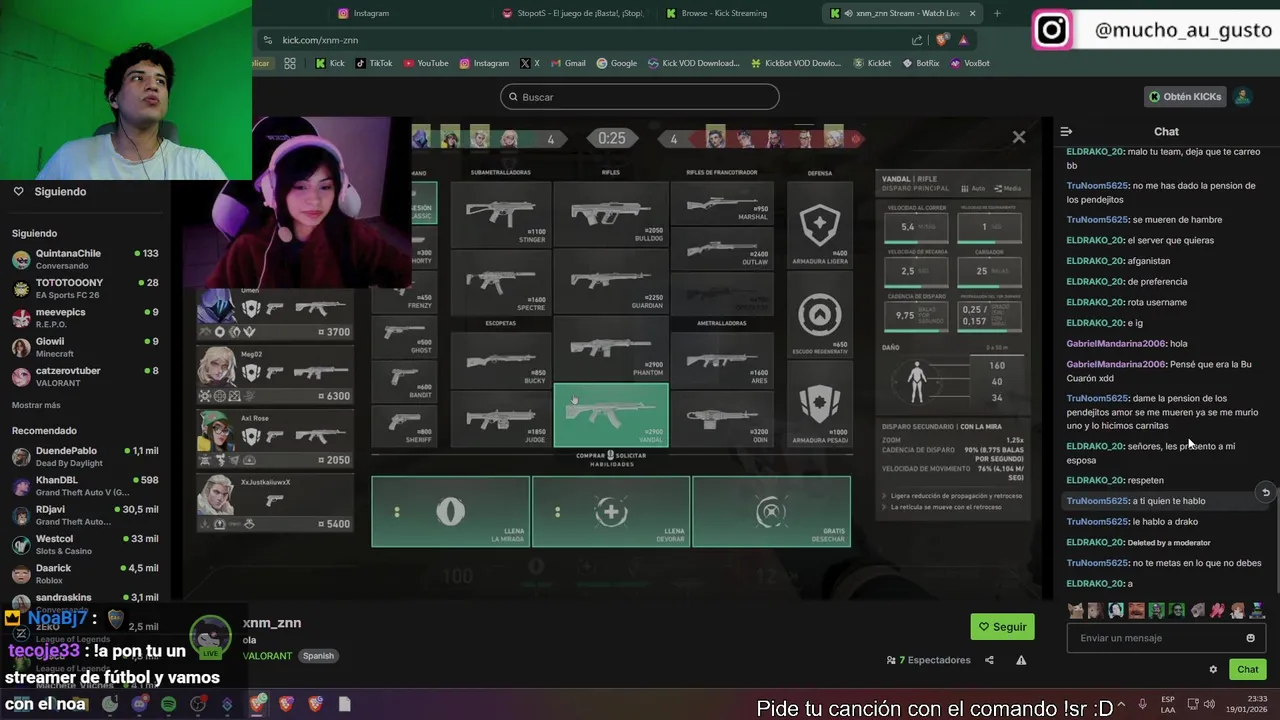The width and height of the screenshot is (1280, 720).
Task: Select the Bucky shotgun
Action: pyautogui.click(x=500, y=360)
